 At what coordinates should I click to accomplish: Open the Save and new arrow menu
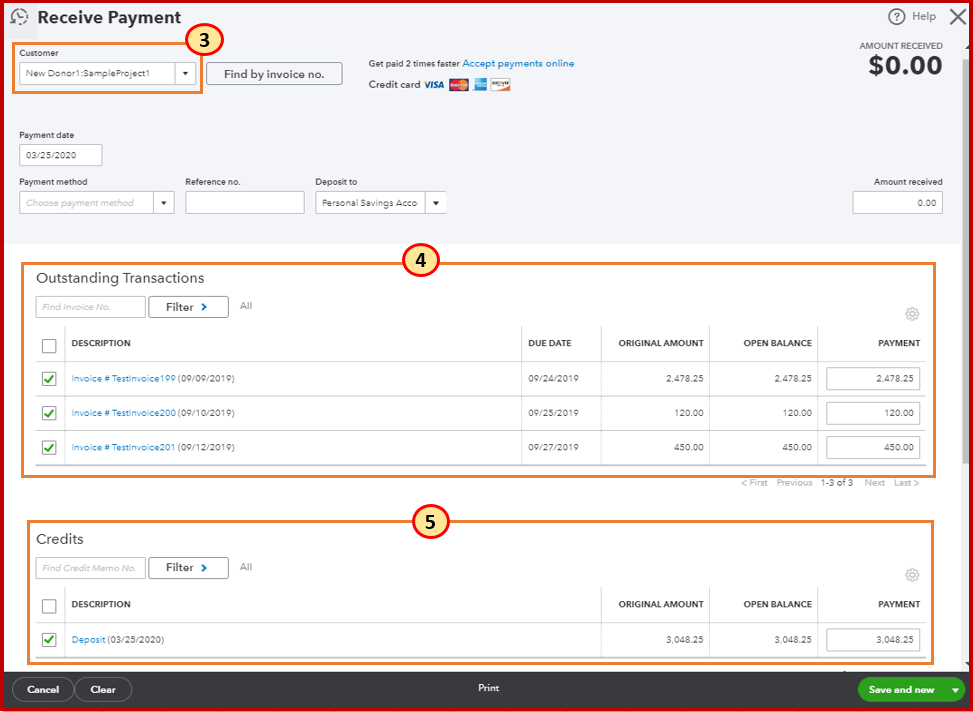pyautogui.click(x=954, y=690)
